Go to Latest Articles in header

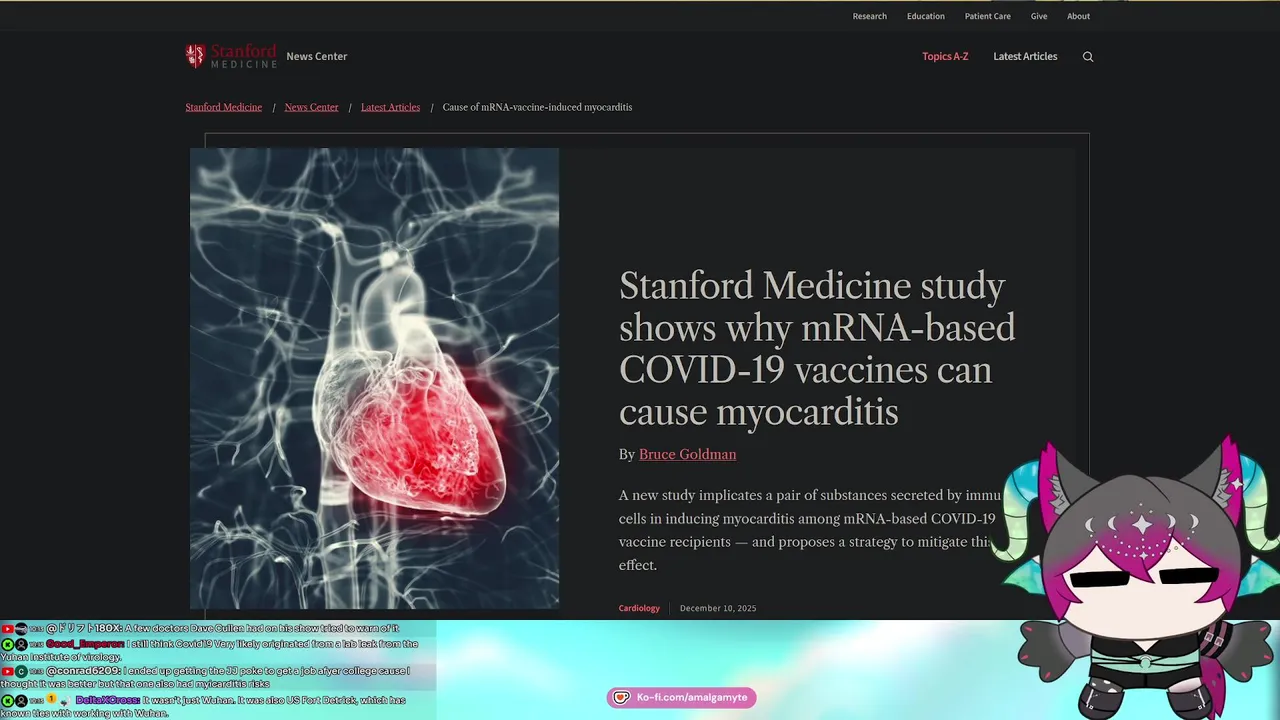coord(1025,56)
